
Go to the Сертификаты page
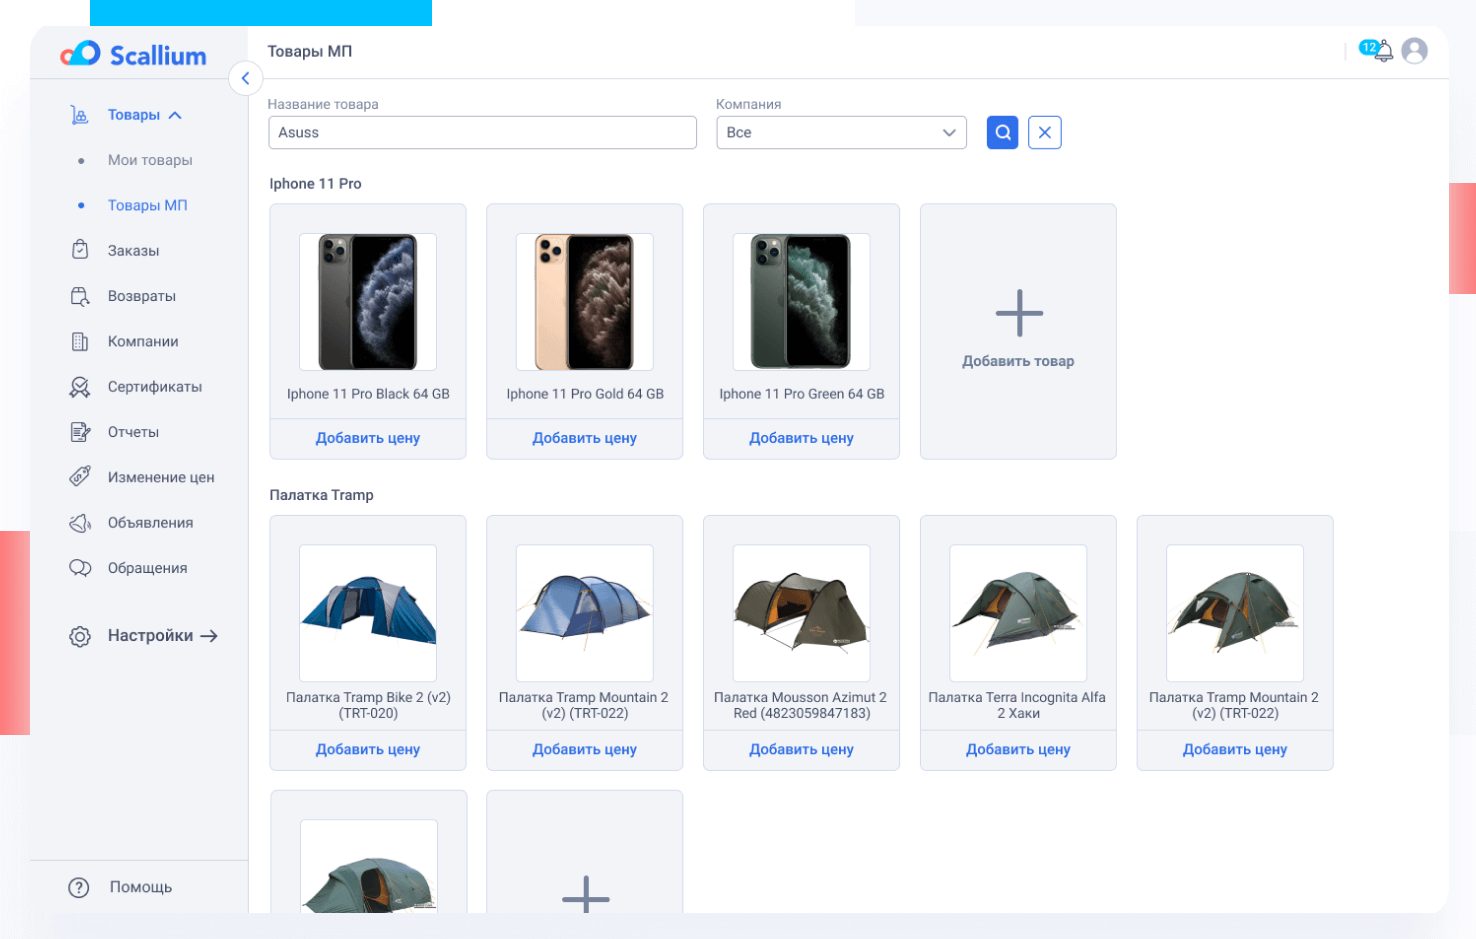(154, 387)
